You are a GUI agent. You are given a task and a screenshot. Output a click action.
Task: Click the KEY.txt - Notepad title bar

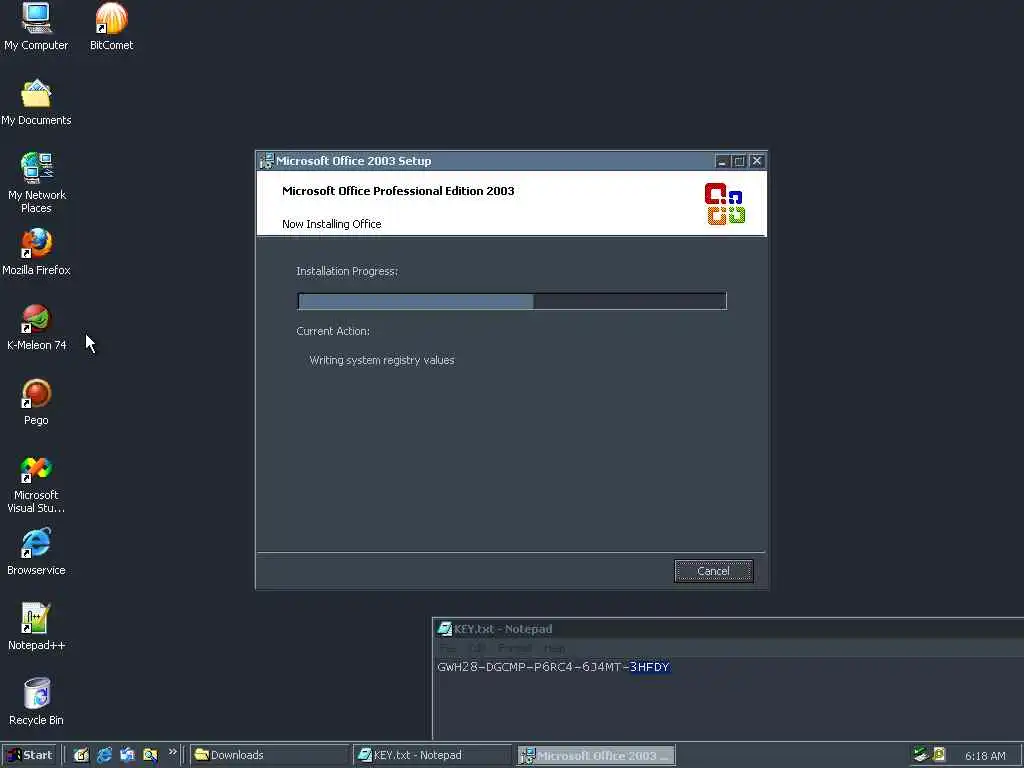tap(728, 629)
